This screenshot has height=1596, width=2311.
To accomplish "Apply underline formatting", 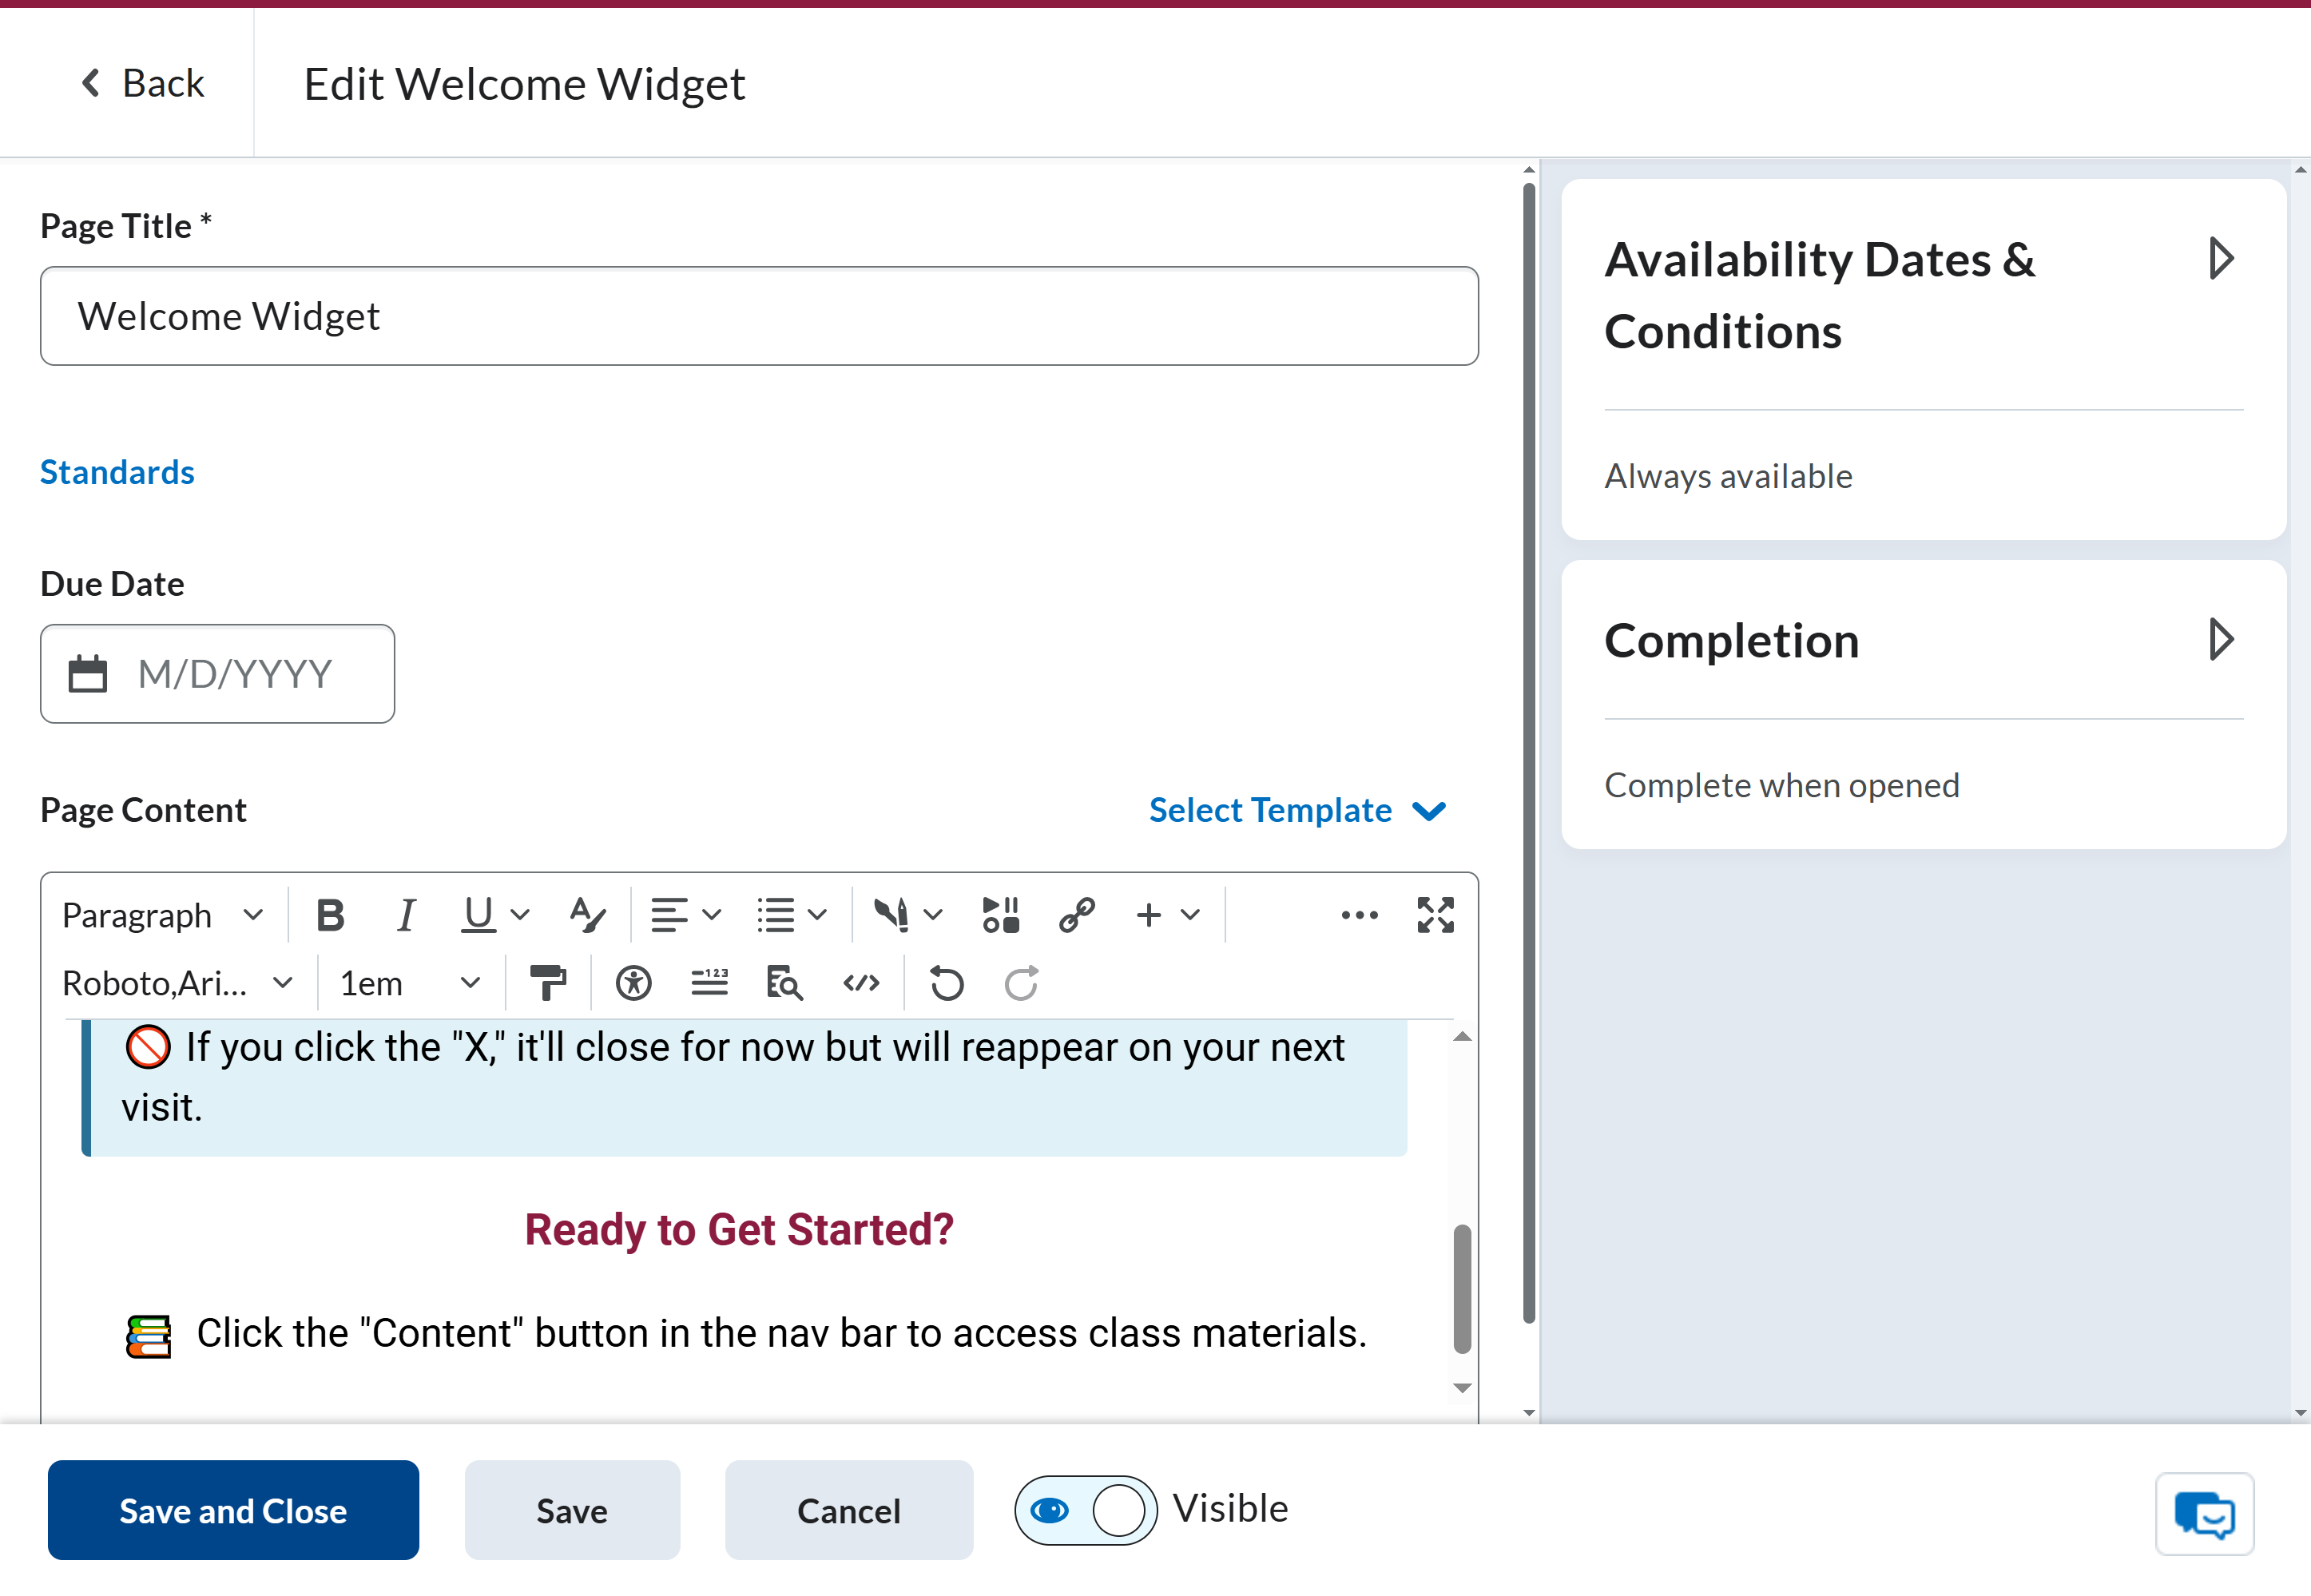I will [478, 915].
